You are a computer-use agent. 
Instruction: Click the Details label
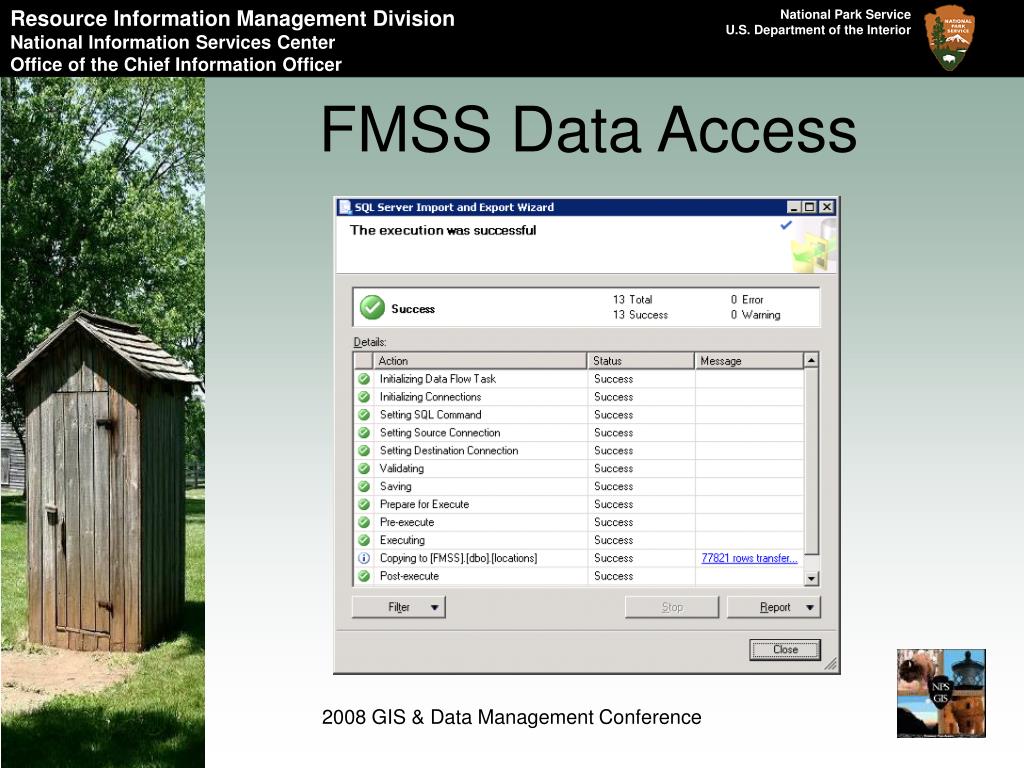point(370,342)
